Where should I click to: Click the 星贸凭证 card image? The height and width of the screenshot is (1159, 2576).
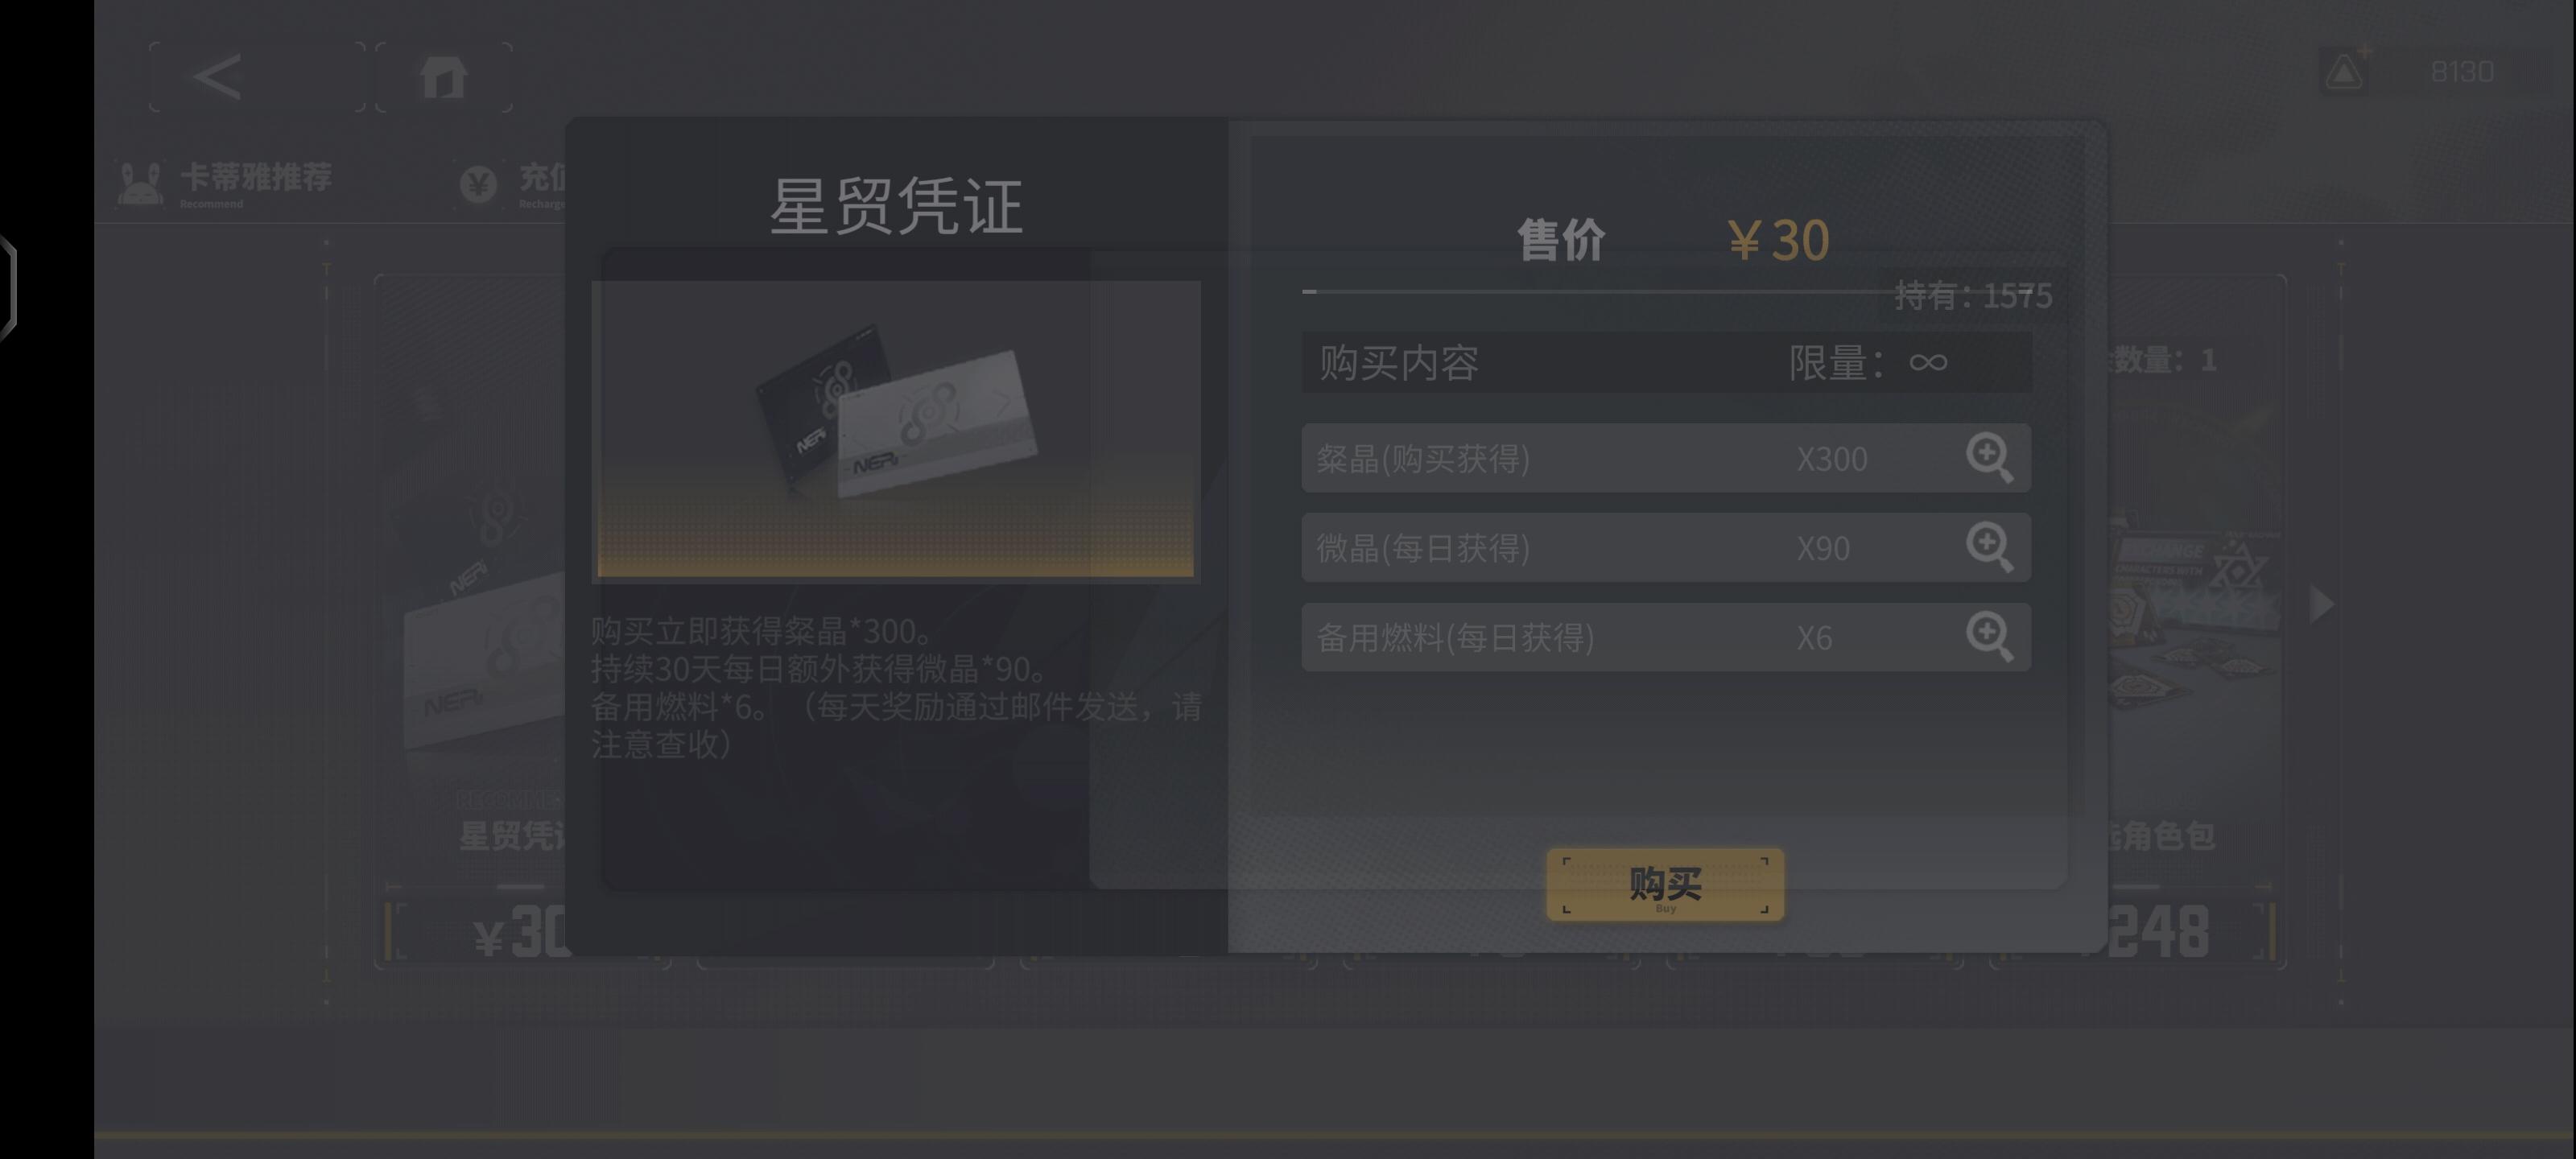coord(896,430)
